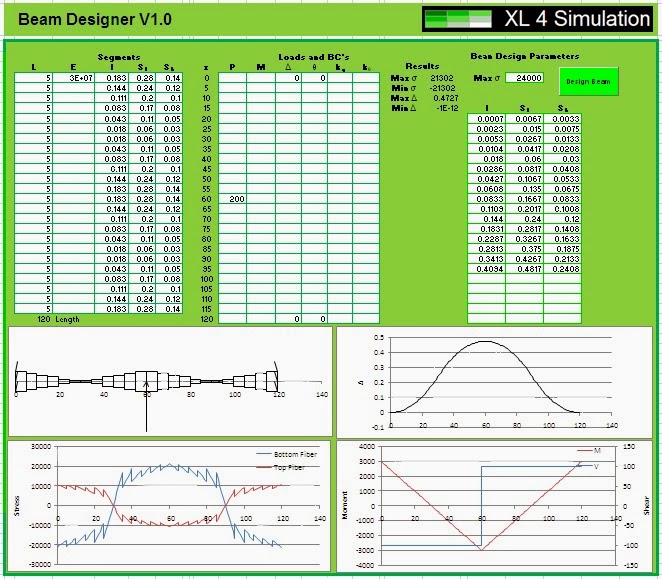The width and height of the screenshot is (662, 579).
Task: Select the Max Δ result value 0.4727
Action: [x=445, y=98]
